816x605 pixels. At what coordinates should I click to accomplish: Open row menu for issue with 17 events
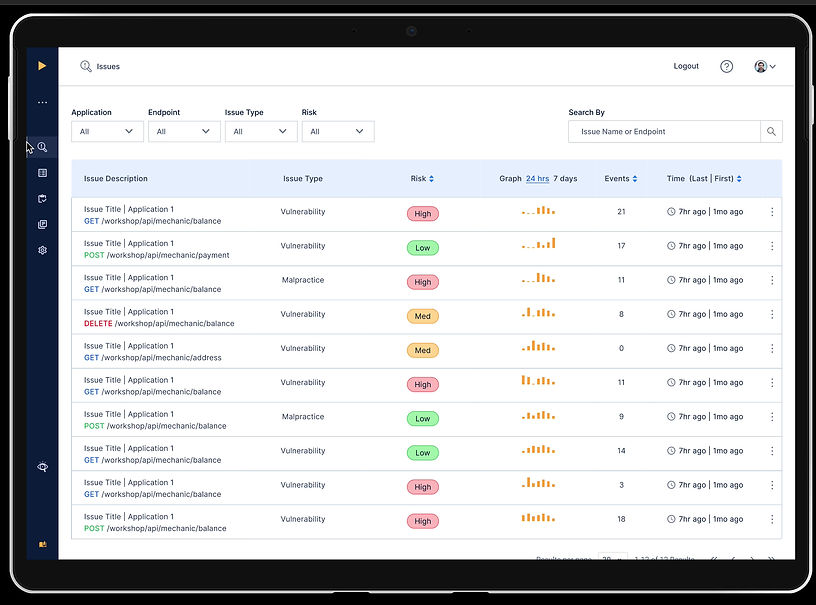(x=772, y=246)
